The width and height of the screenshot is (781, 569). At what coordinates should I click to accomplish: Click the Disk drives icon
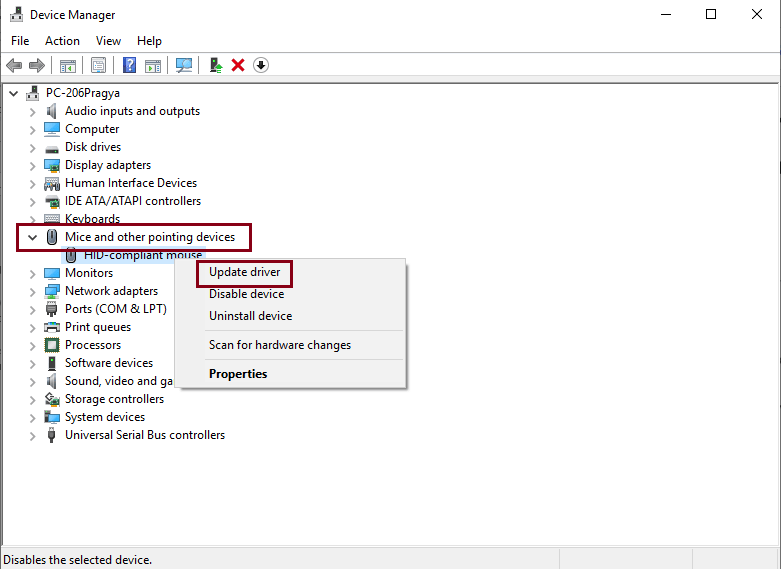[52, 148]
